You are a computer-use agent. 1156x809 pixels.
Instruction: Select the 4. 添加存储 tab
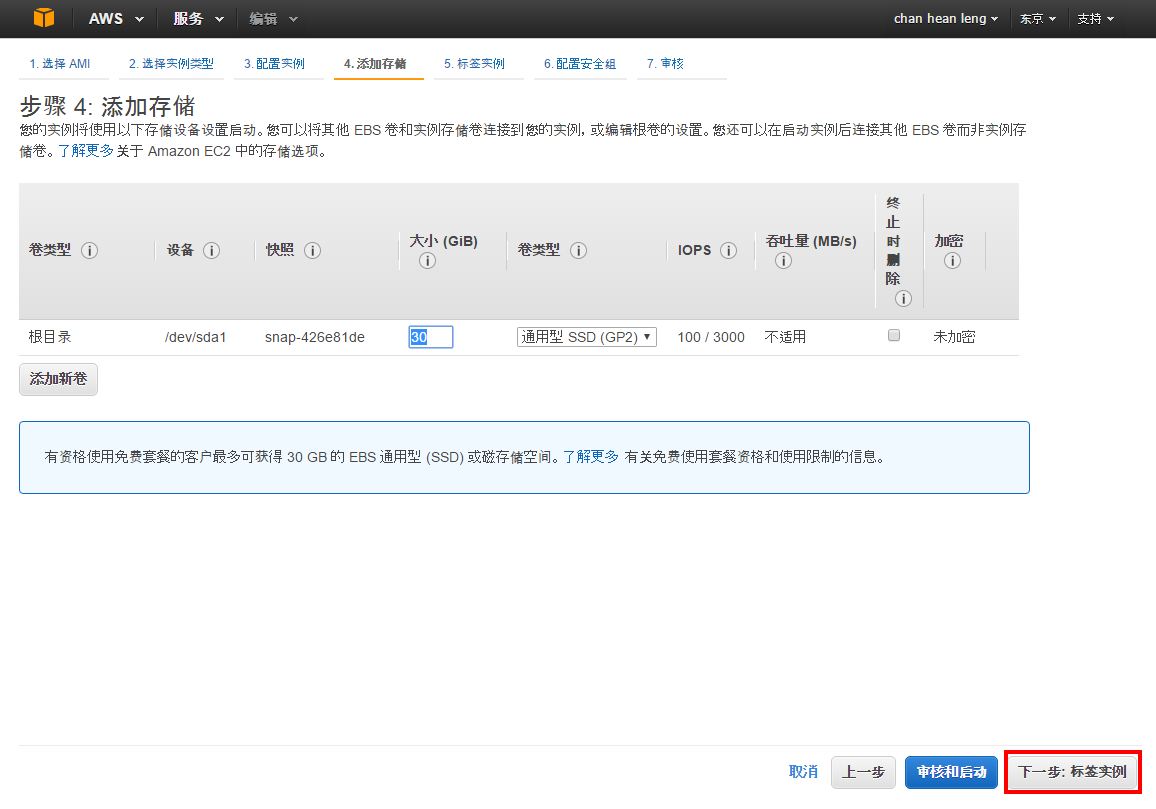click(375, 63)
